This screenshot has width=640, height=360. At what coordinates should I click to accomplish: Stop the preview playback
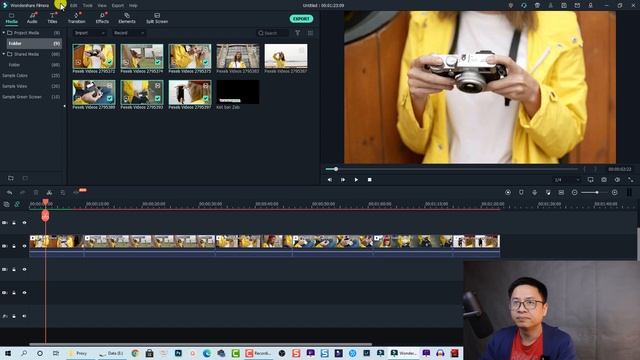click(x=369, y=180)
